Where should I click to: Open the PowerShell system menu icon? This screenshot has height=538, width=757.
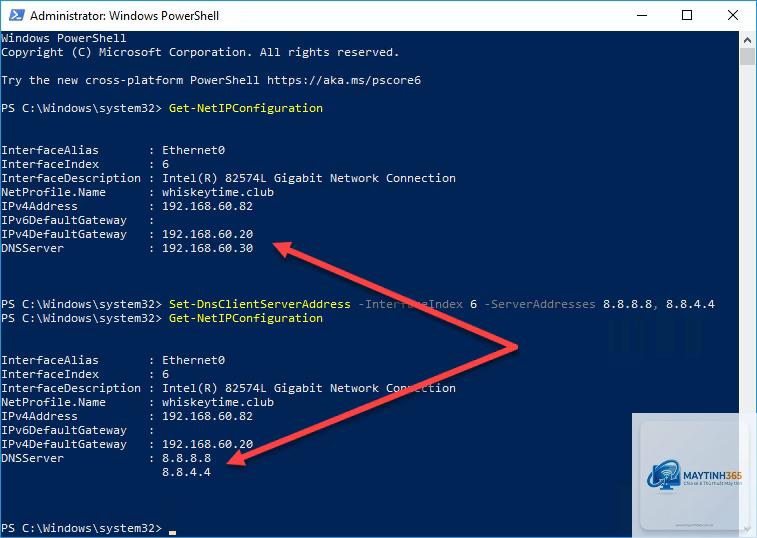coord(17,15)
